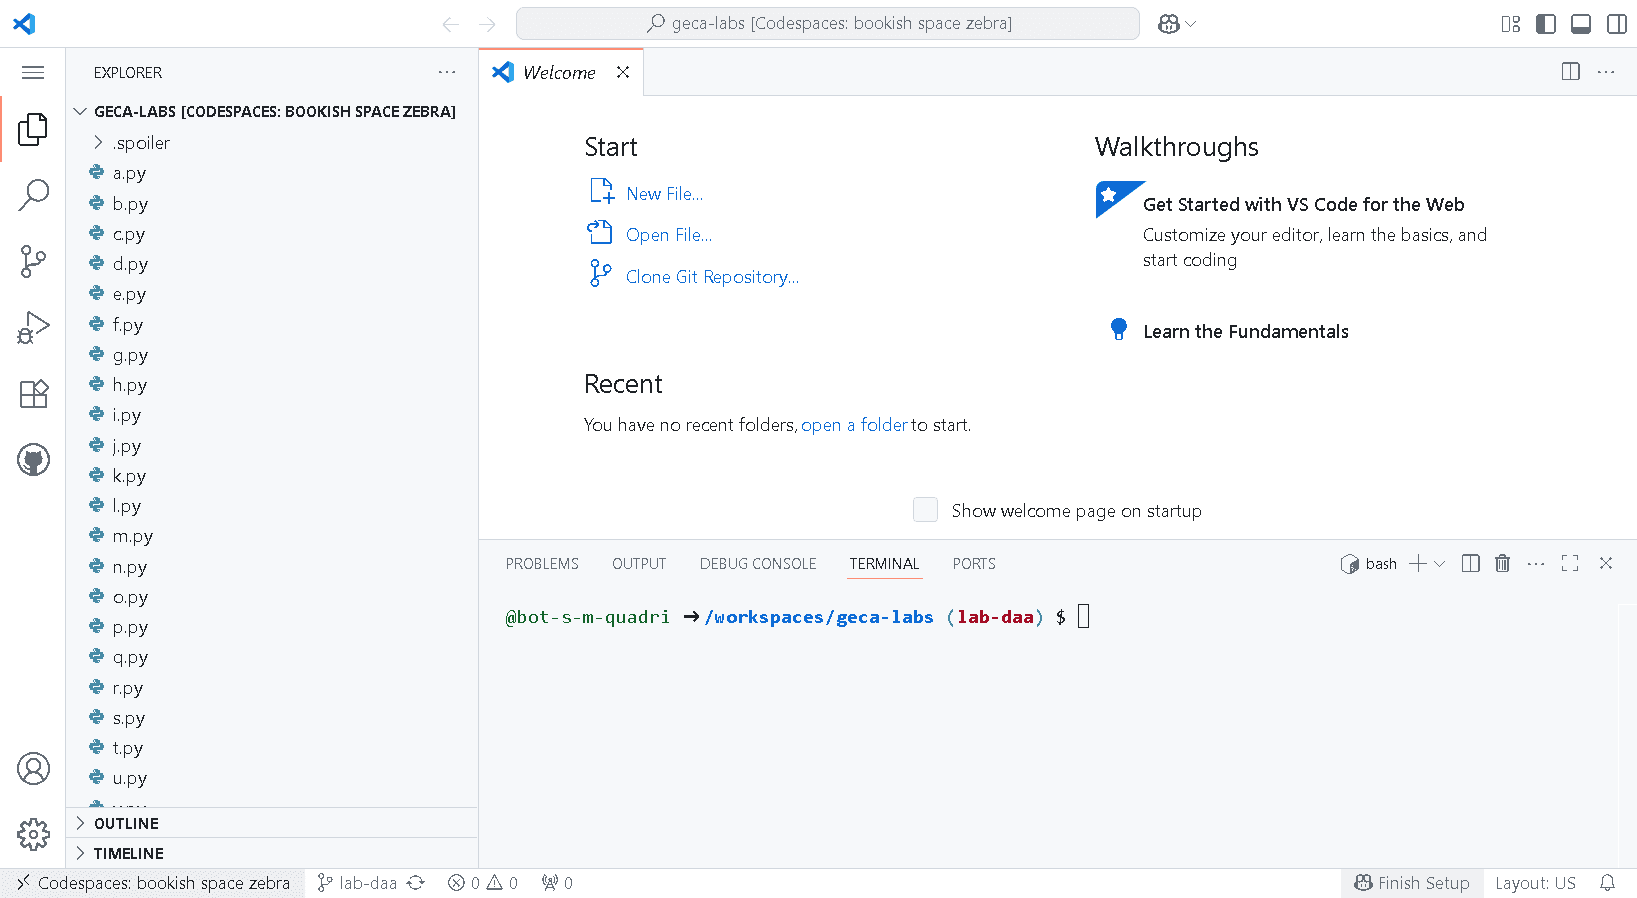Click the New File link
1637x898 pixels.
coord(664,194)
